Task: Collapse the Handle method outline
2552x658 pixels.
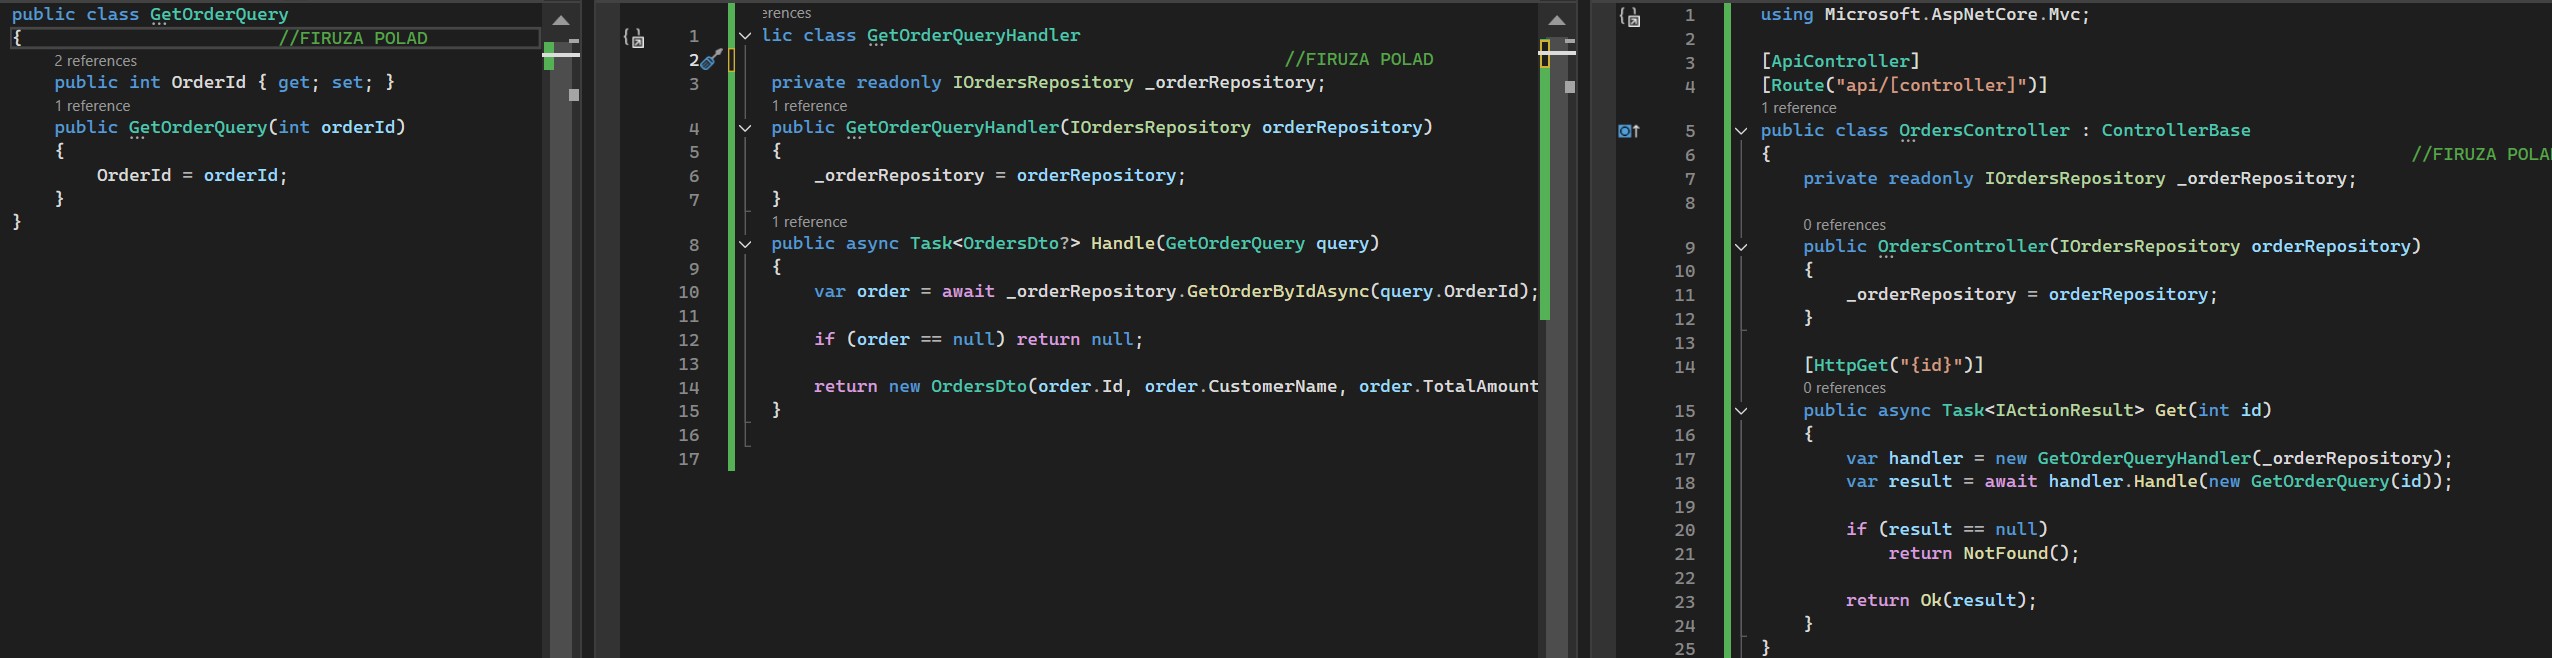Action: 745,244
